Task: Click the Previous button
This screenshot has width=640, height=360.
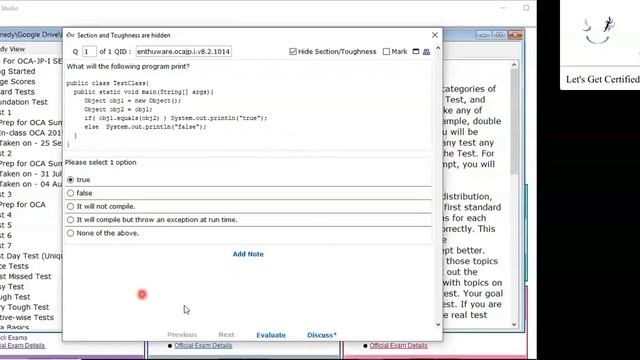Action: 182,335
